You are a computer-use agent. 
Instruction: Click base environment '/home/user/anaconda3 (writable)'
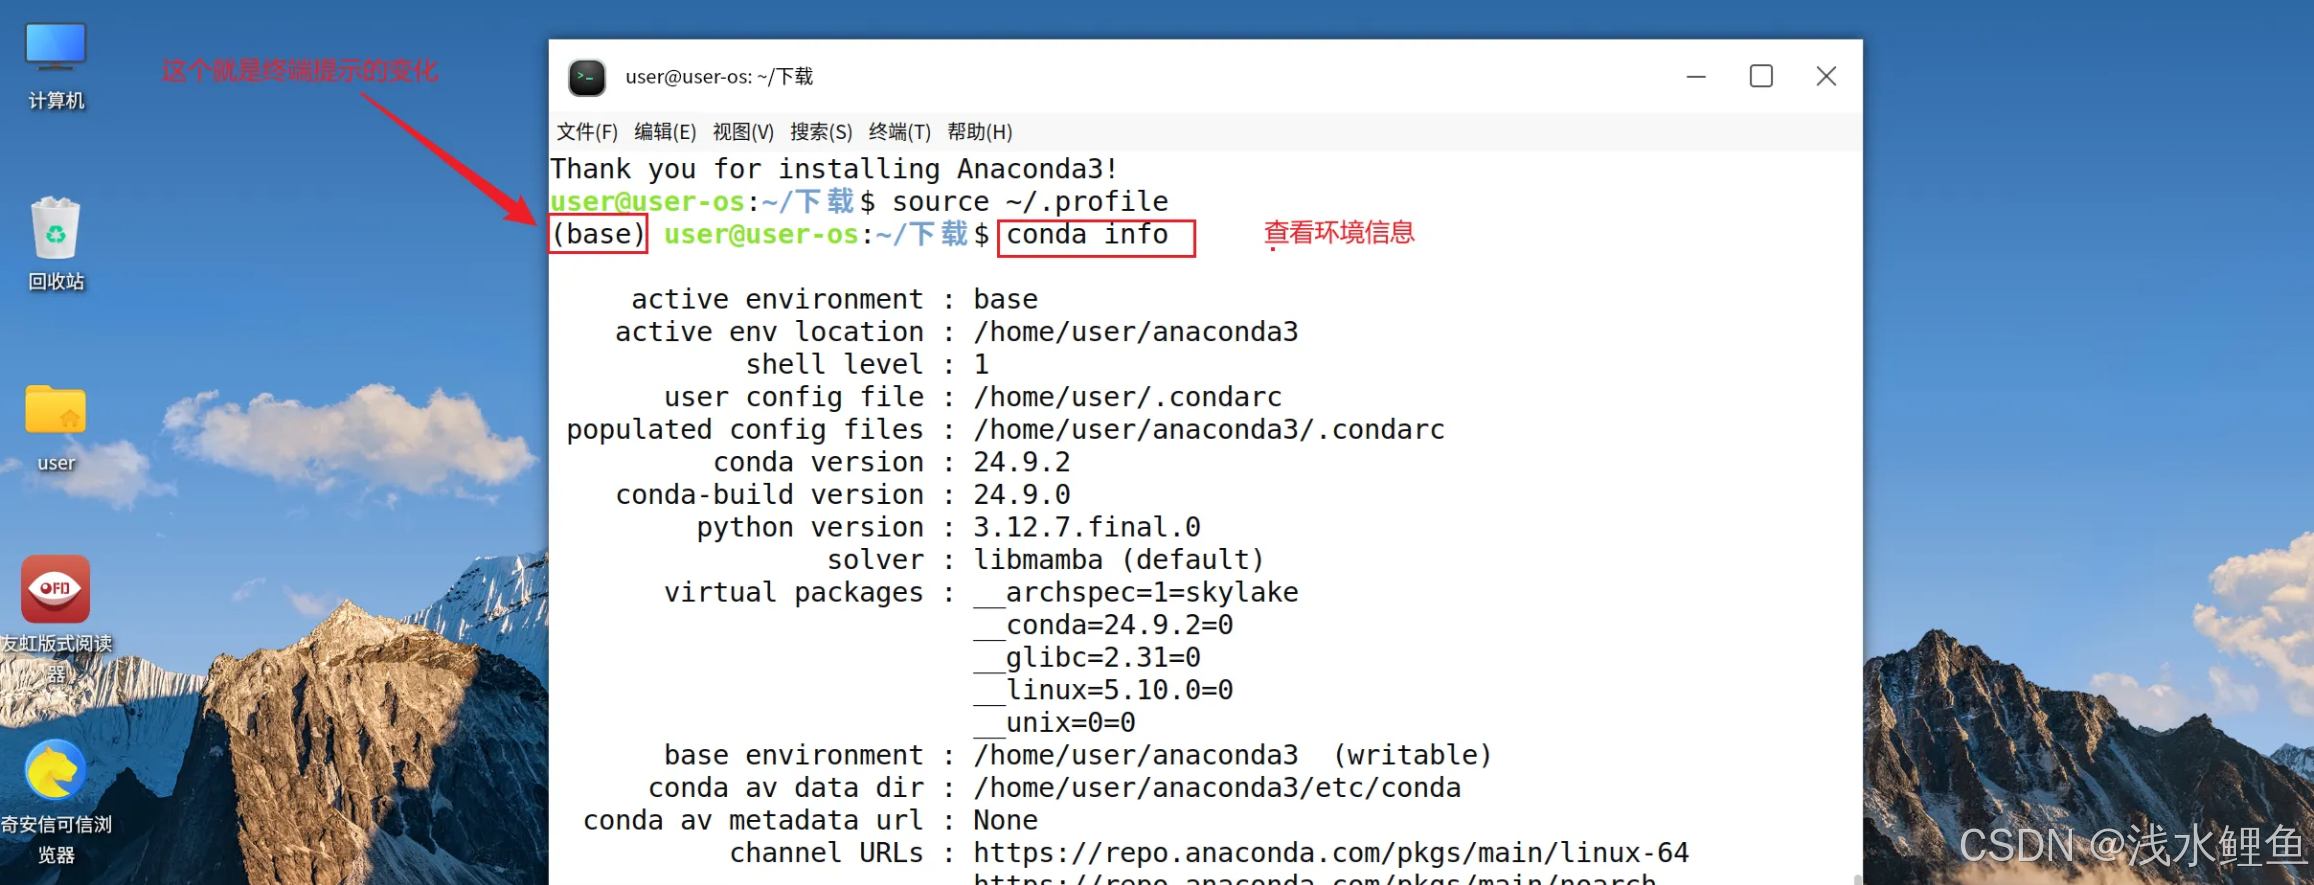click(x=1232, y=755)
